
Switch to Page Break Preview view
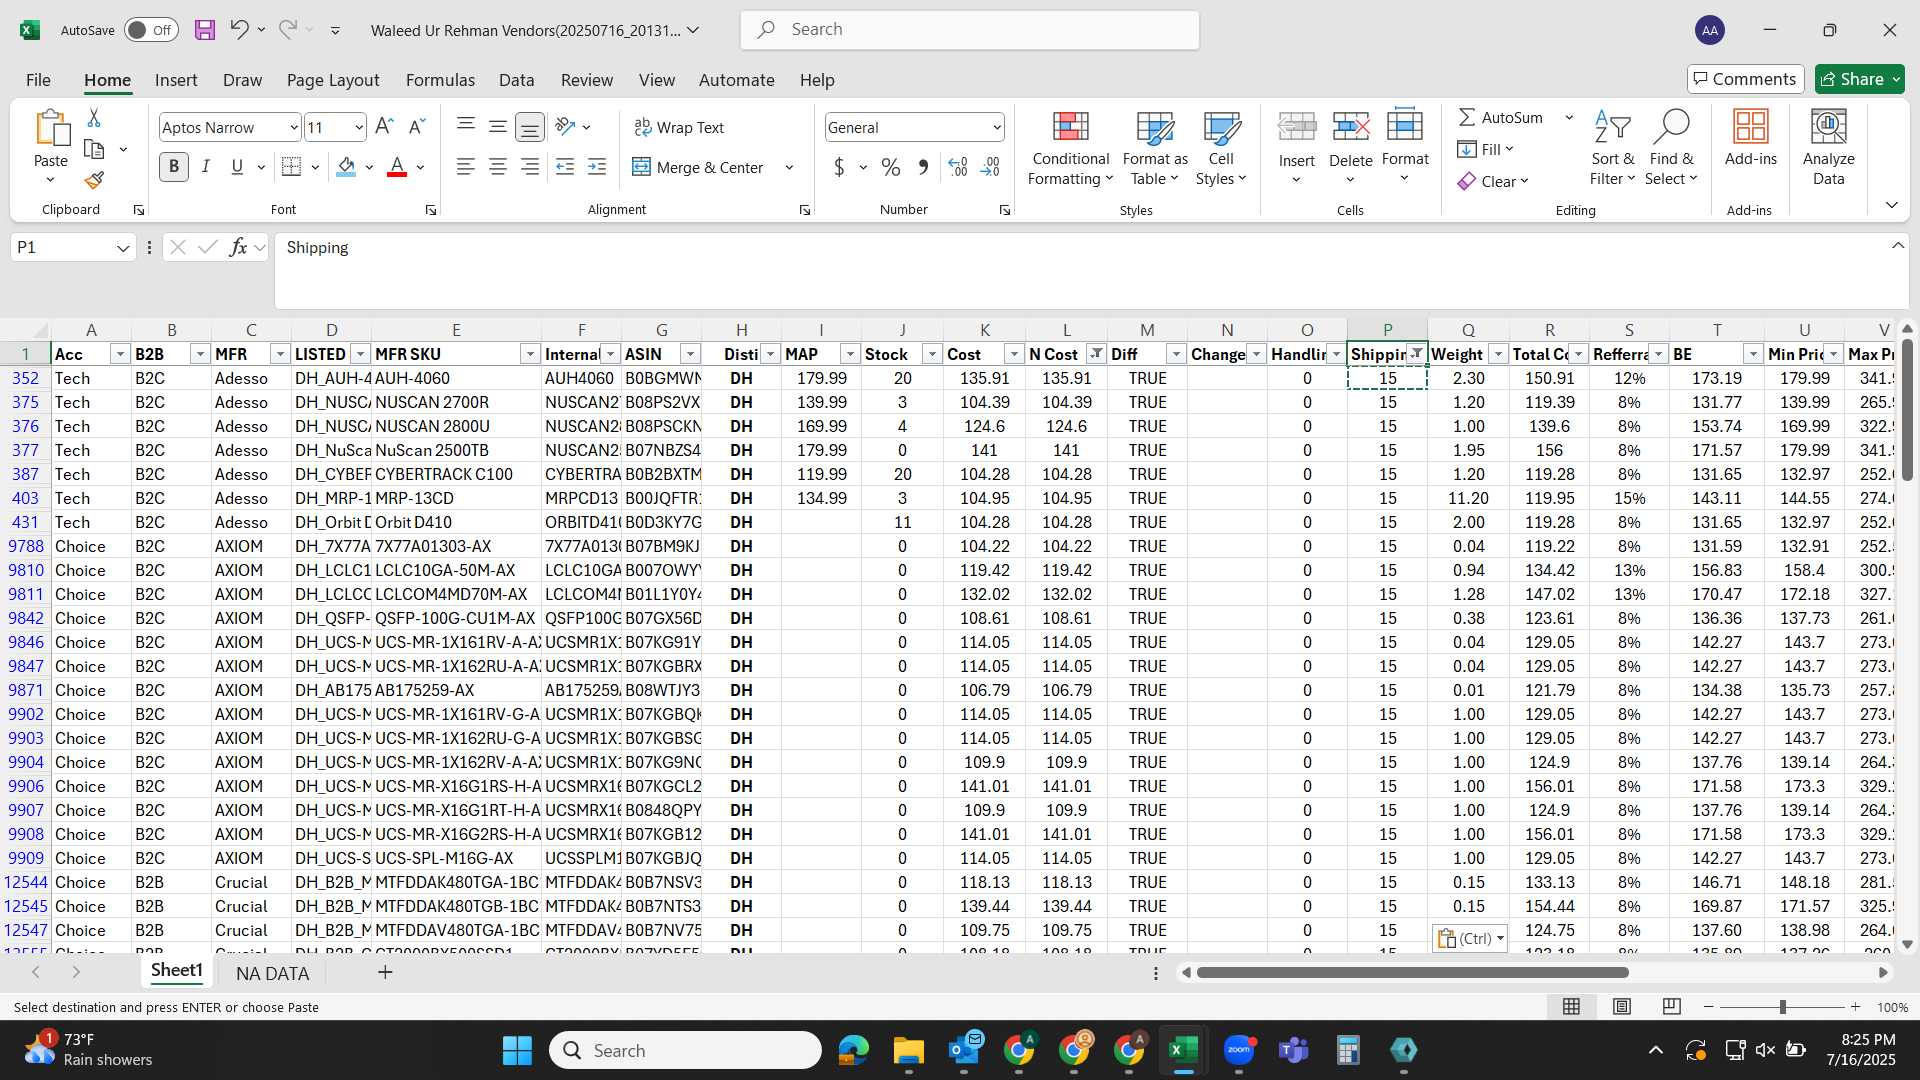coord(1671,1007)
